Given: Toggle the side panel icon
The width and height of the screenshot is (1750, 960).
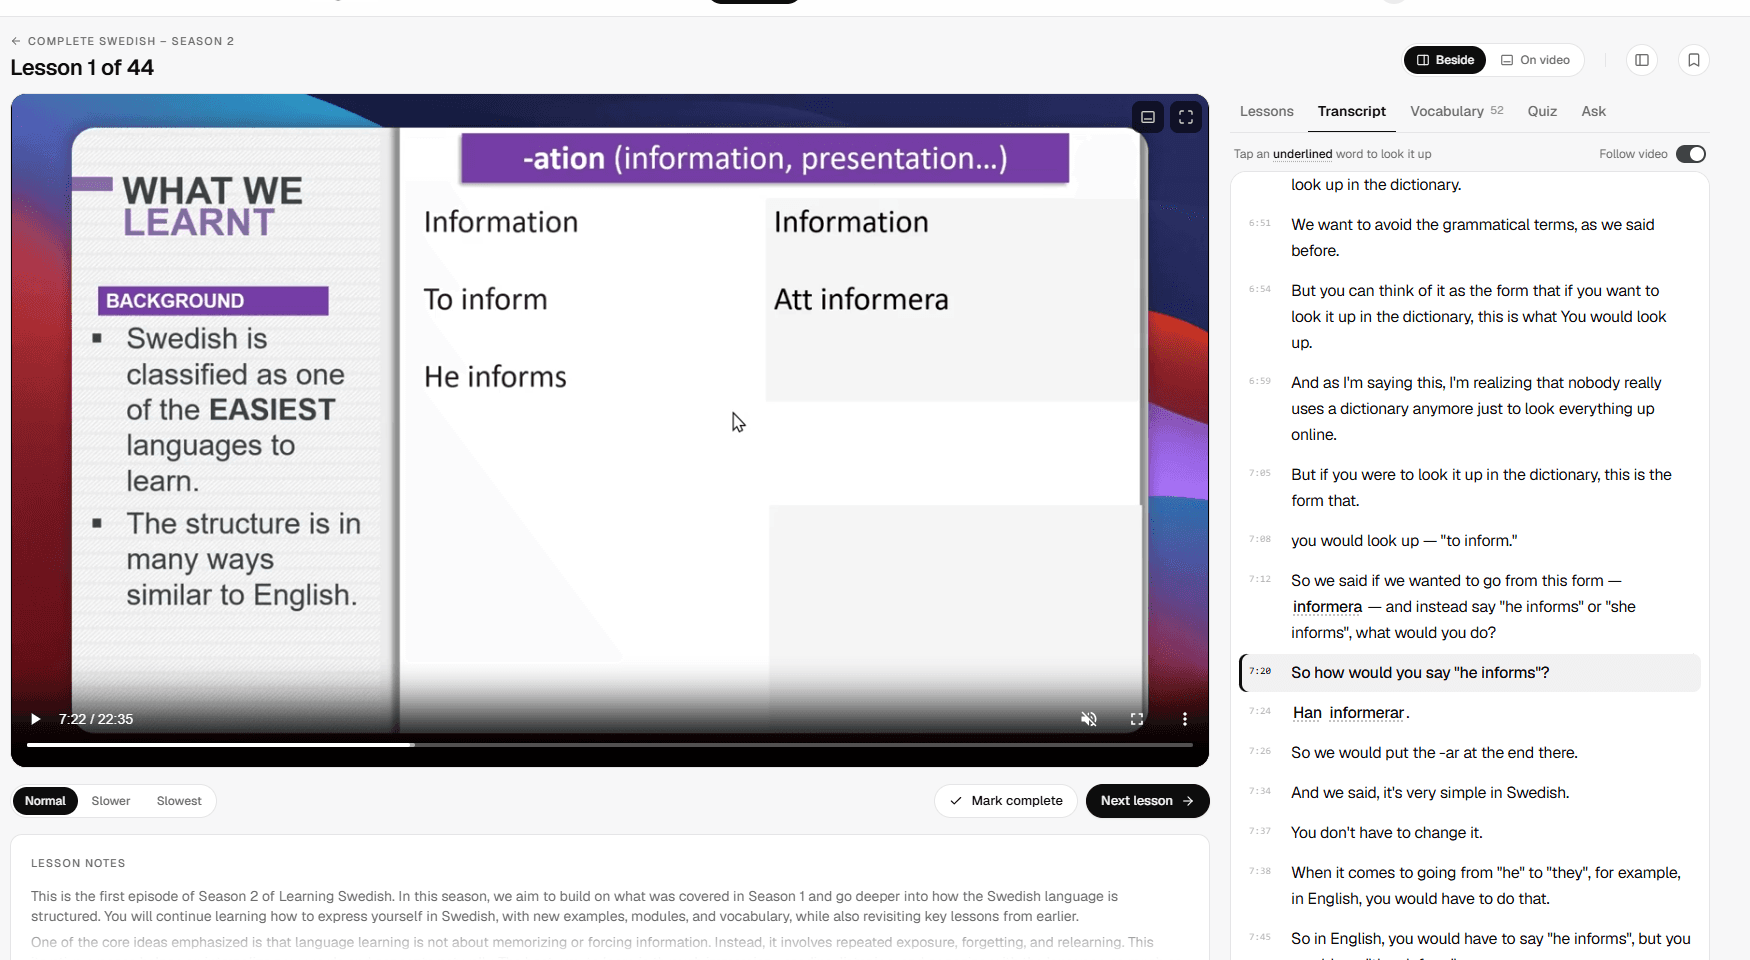Looking at the screenshot, I should click(1642, 60).
